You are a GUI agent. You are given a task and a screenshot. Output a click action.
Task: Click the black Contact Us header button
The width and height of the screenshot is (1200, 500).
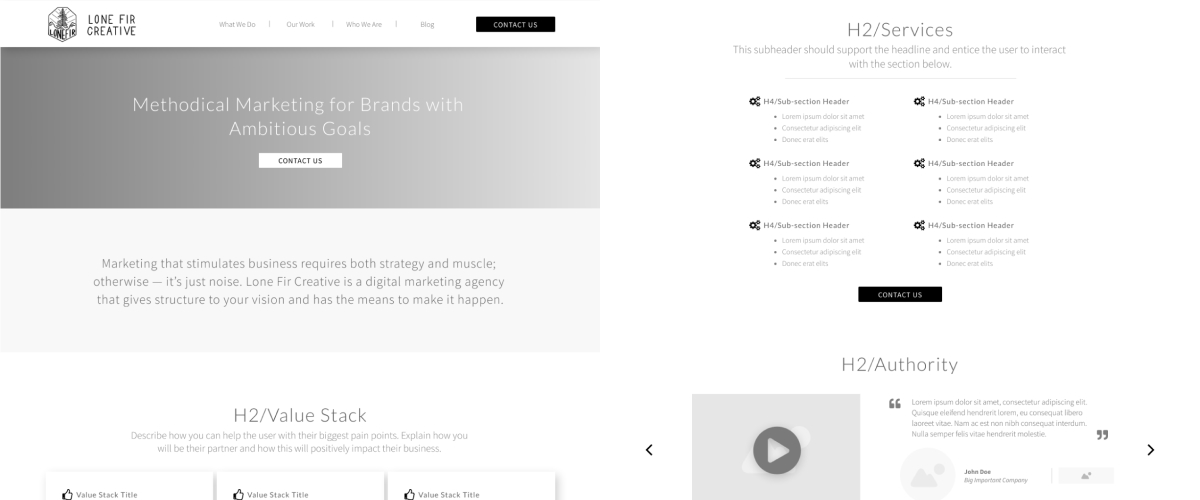click(x=515, y=24)
